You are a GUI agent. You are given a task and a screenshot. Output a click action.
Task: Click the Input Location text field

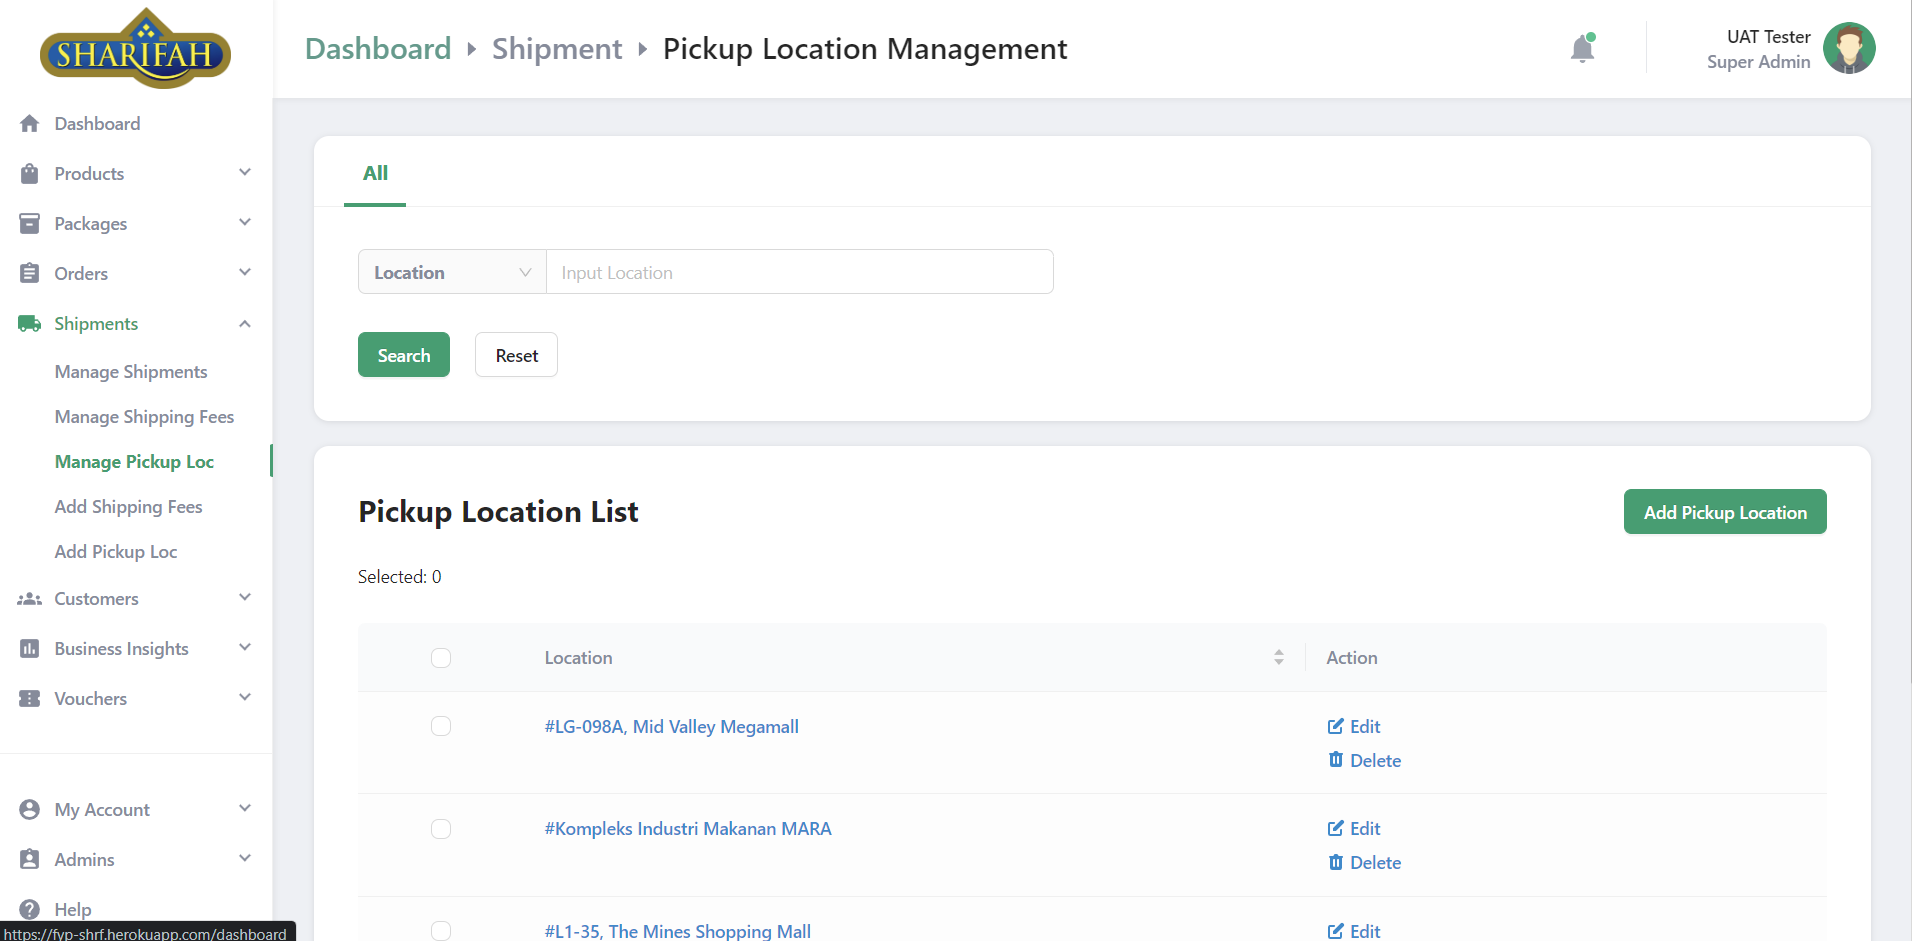click(799, 272)
